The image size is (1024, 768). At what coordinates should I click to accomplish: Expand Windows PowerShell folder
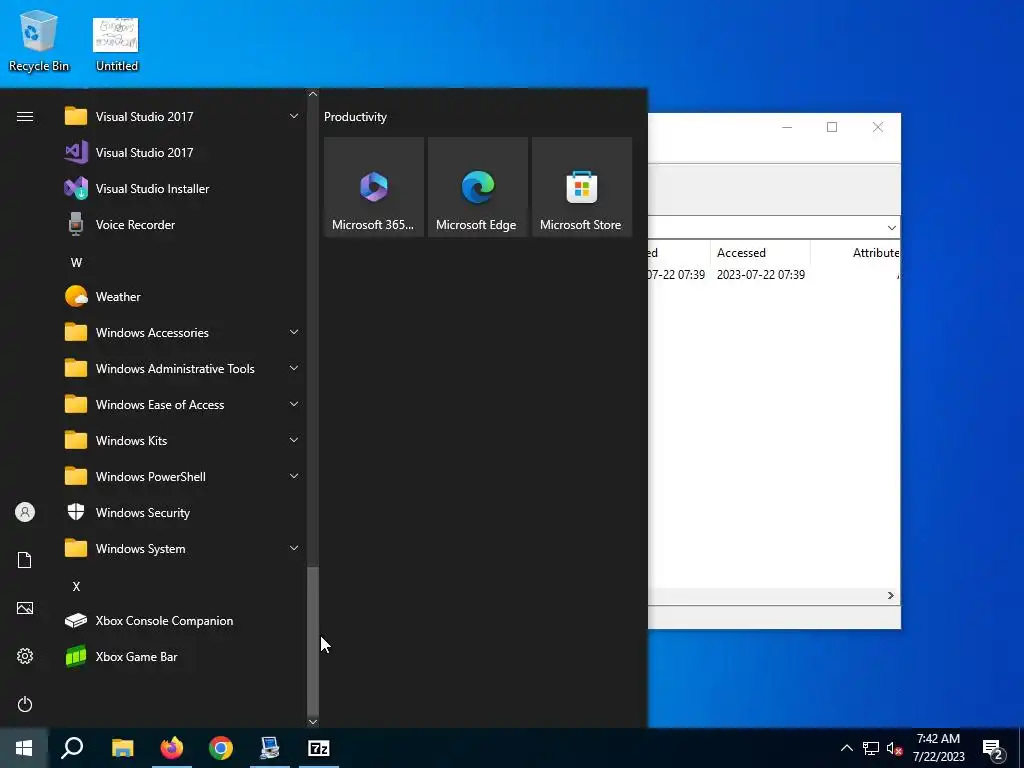click(x=182, y=476)
